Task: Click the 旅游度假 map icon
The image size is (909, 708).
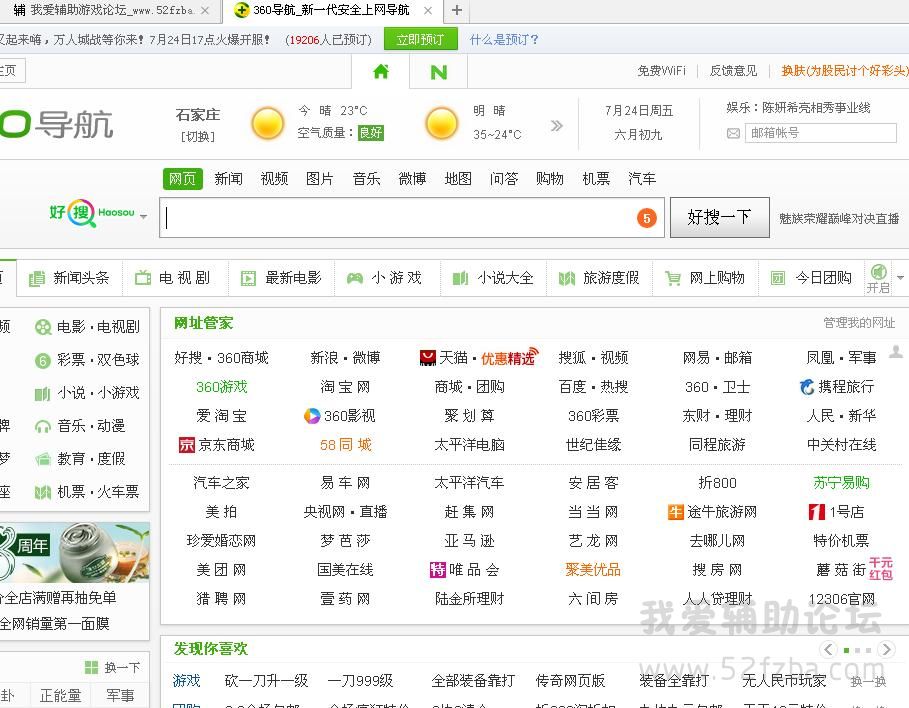Action: [x=566, y=278]
